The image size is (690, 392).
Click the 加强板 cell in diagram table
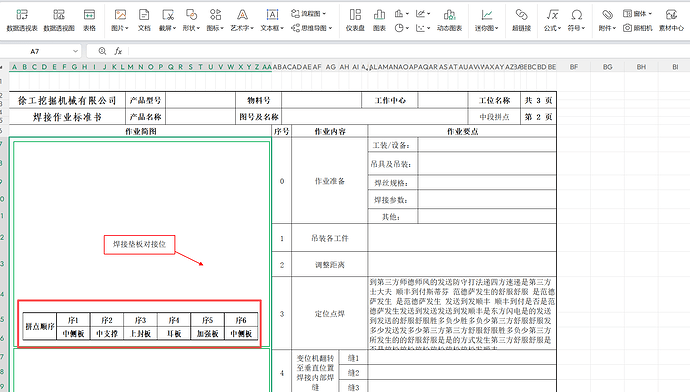(x=207, y=333)
